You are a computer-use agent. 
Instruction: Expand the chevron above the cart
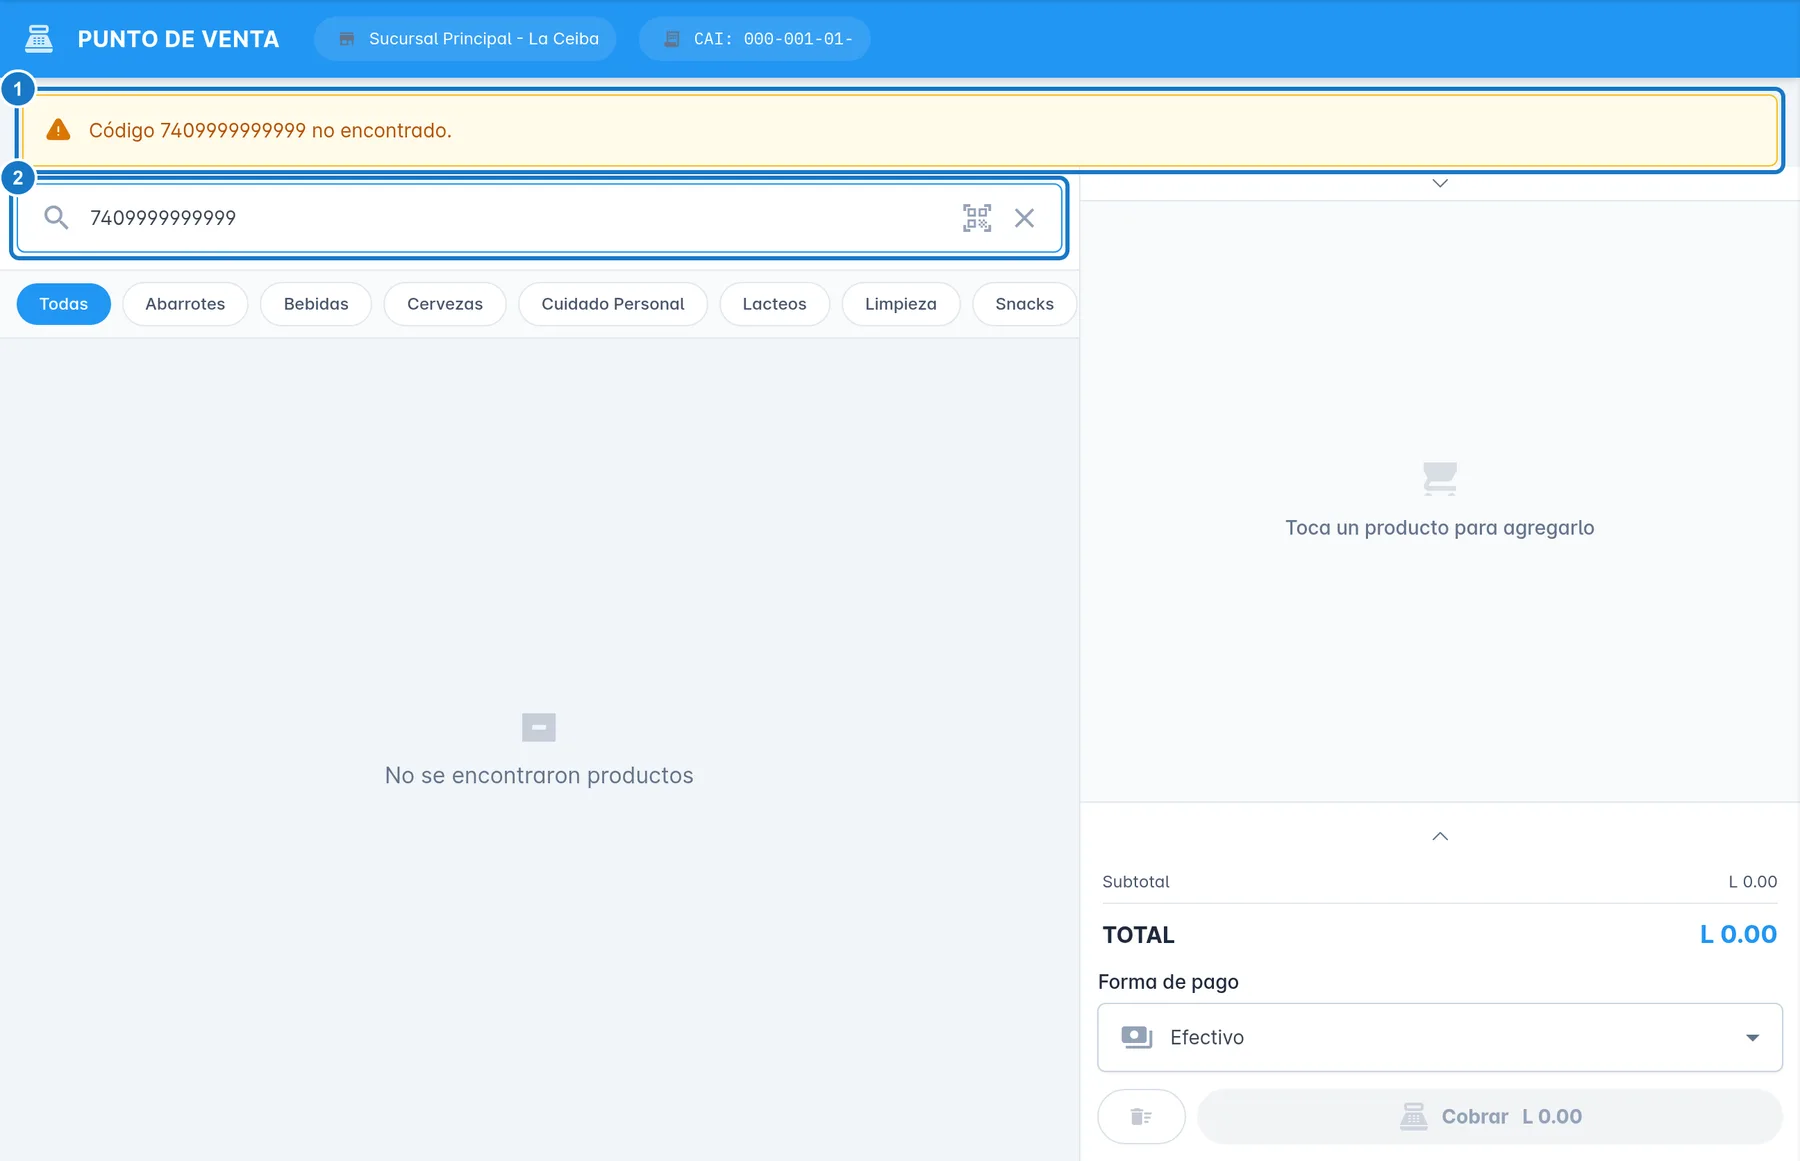point(1440,183)
